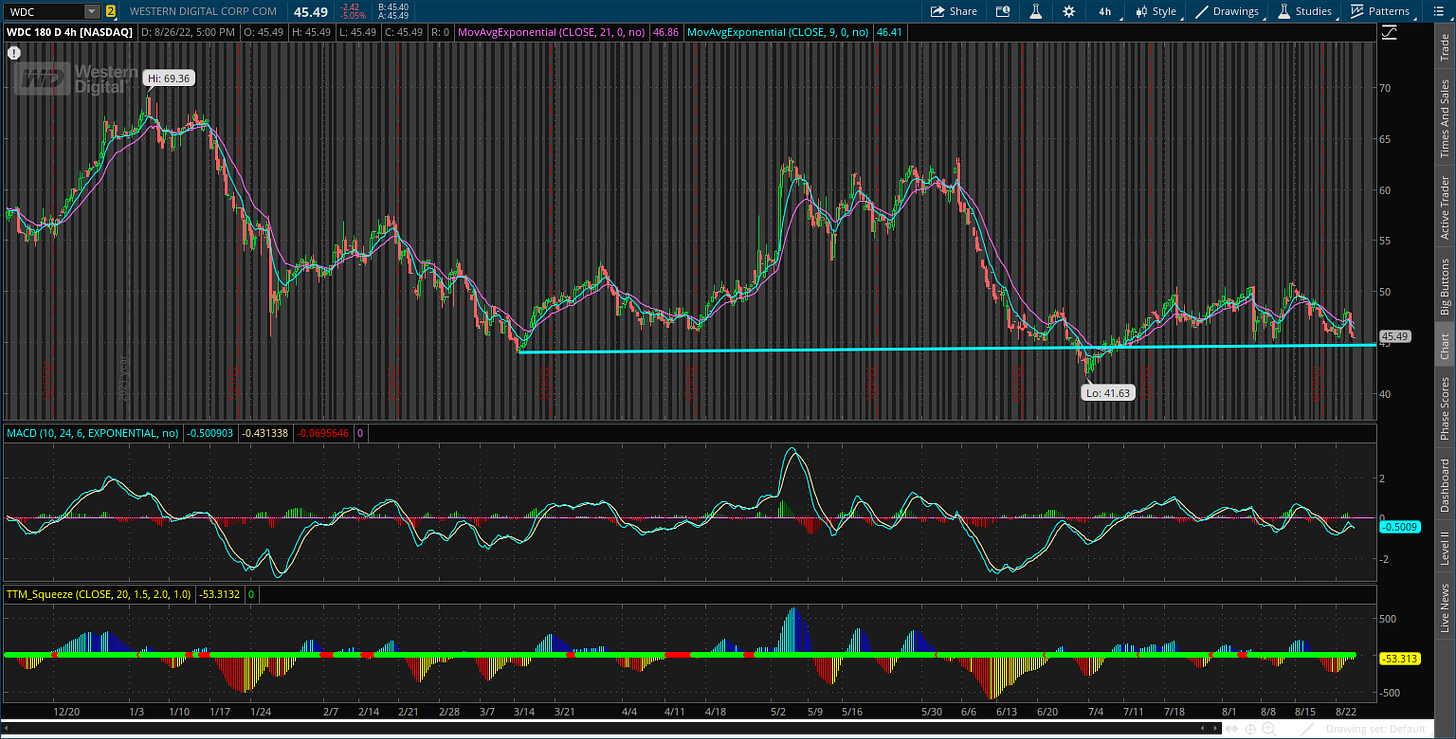Click the 8/22 date on time axis
1456x739 pixels.
[x=1348, y=711]
